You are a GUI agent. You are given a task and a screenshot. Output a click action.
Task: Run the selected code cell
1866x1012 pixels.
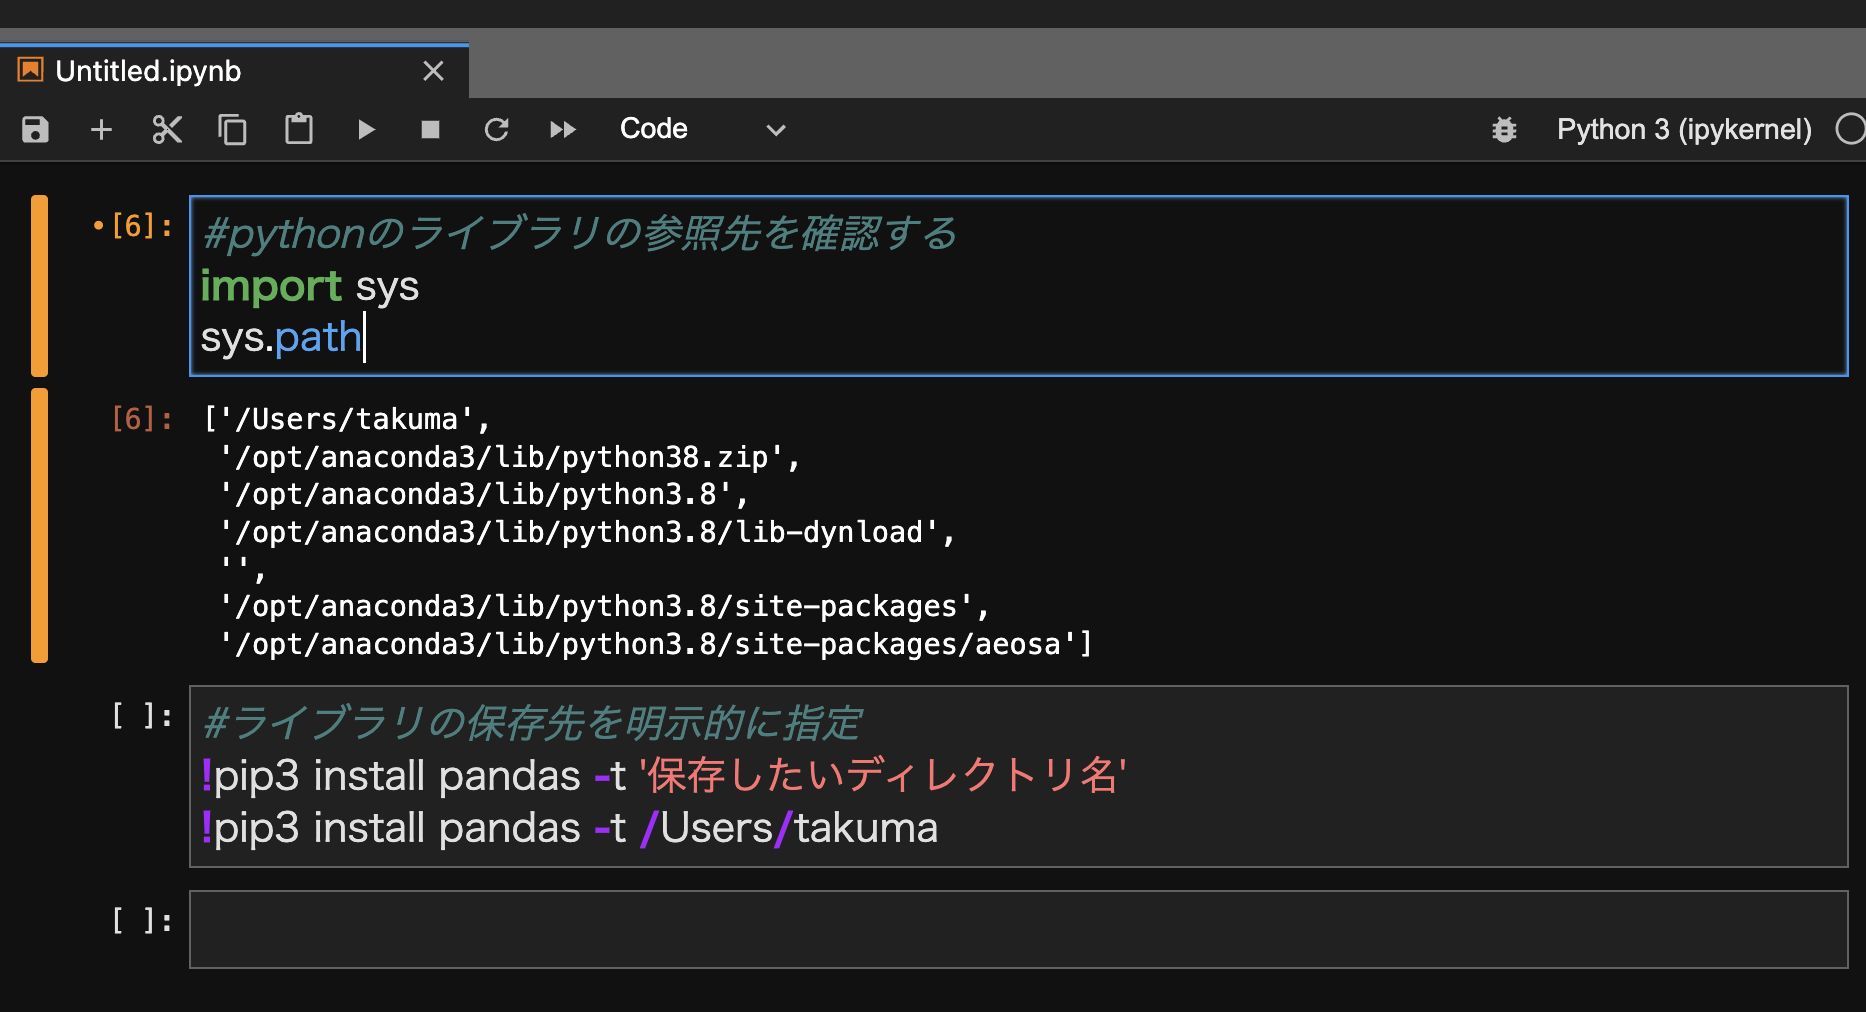366,130
